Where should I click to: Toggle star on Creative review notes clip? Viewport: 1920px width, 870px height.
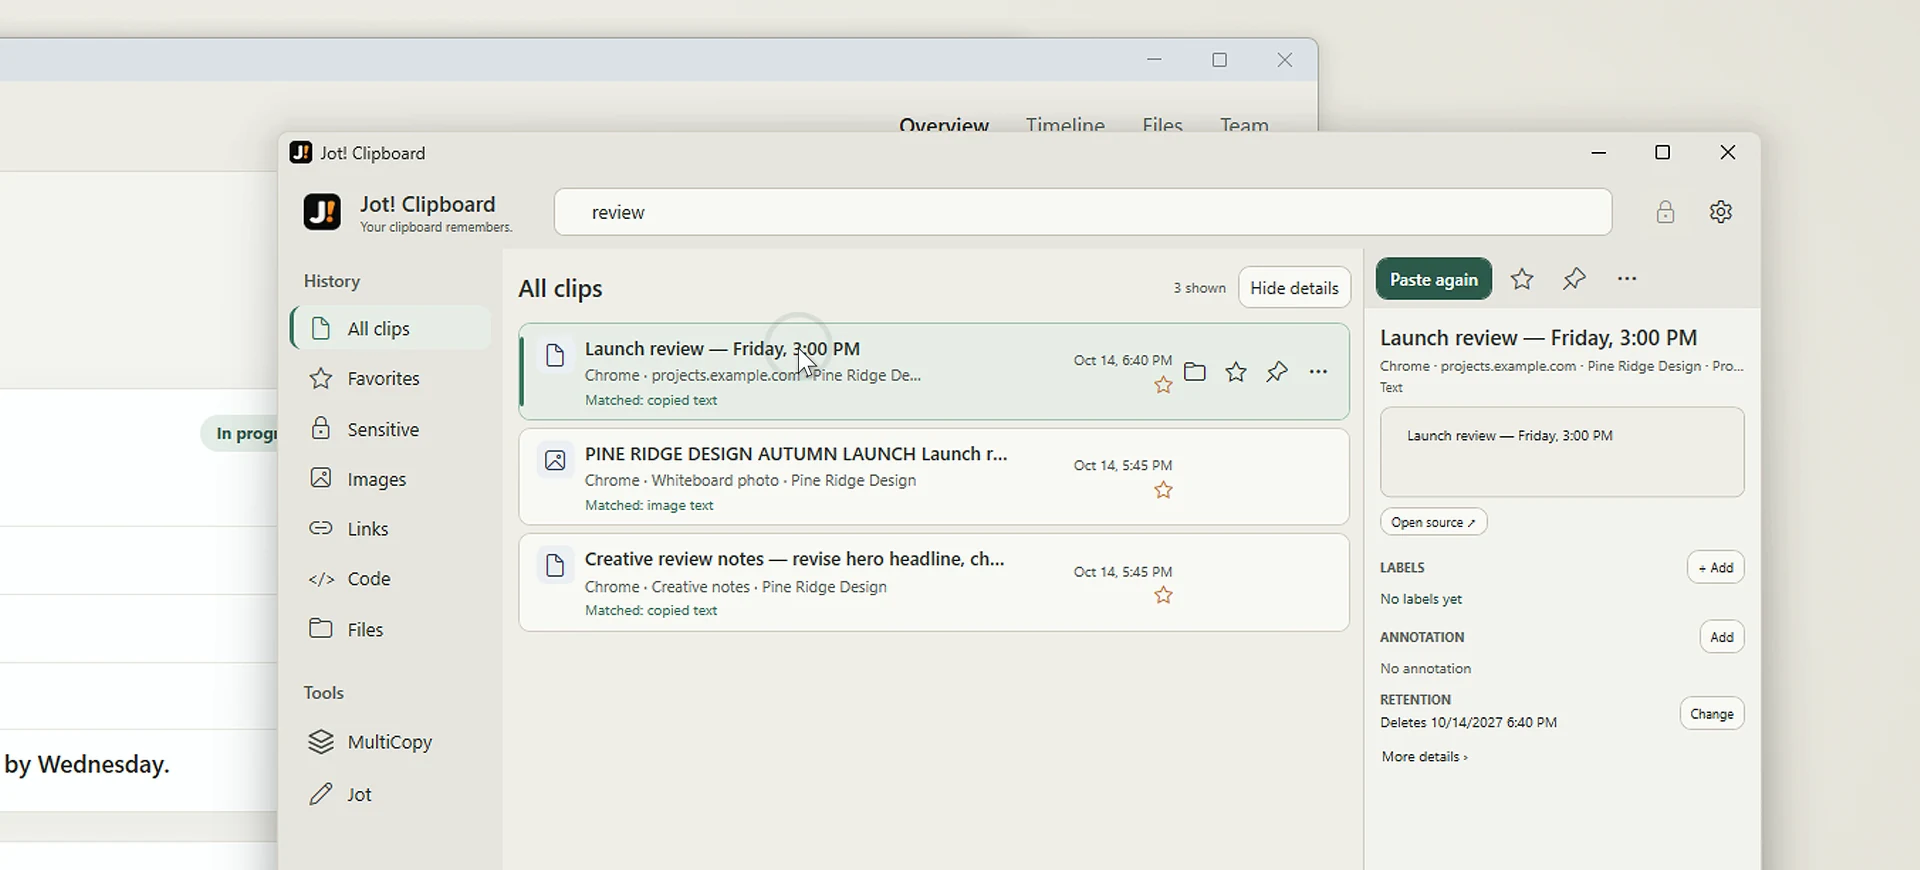[x=1163, y=595]
